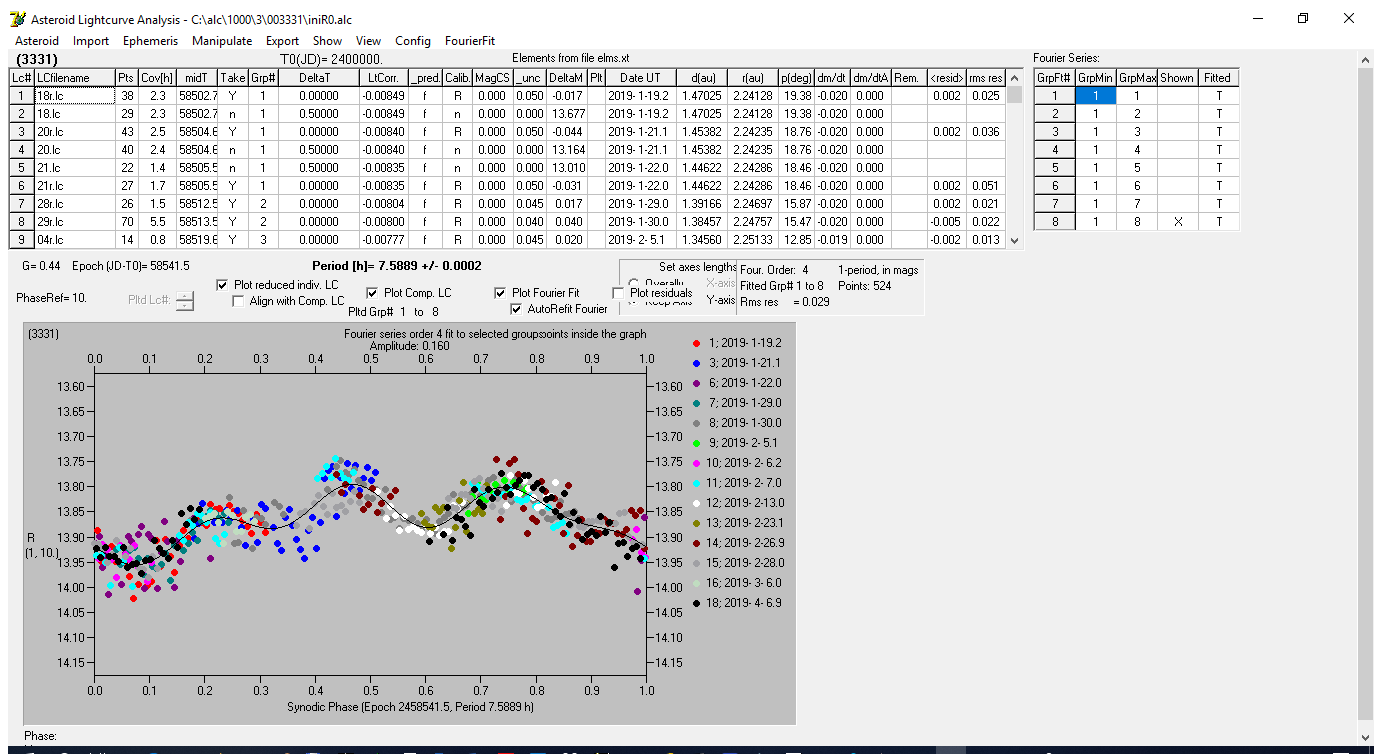Screen dimensions: 1382x754
Task: Click the rms res column header
Action: [x=986, y=78]
